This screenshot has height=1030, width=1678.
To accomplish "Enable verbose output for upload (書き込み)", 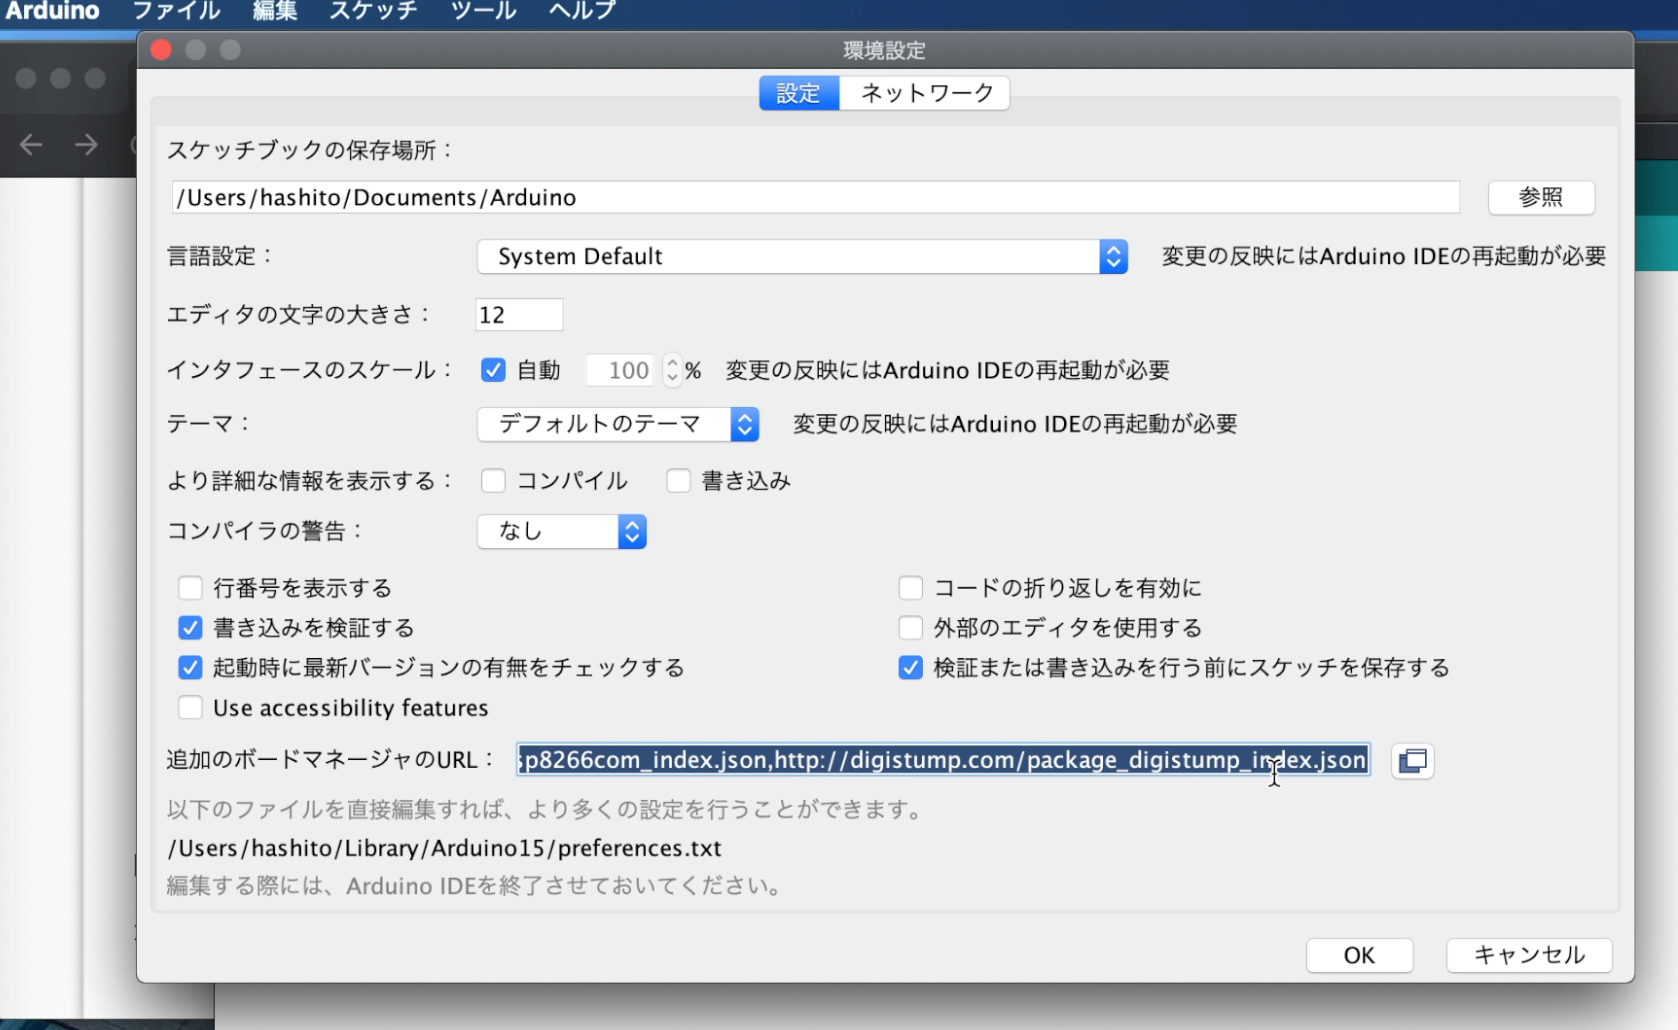I will tap(679, 481).
